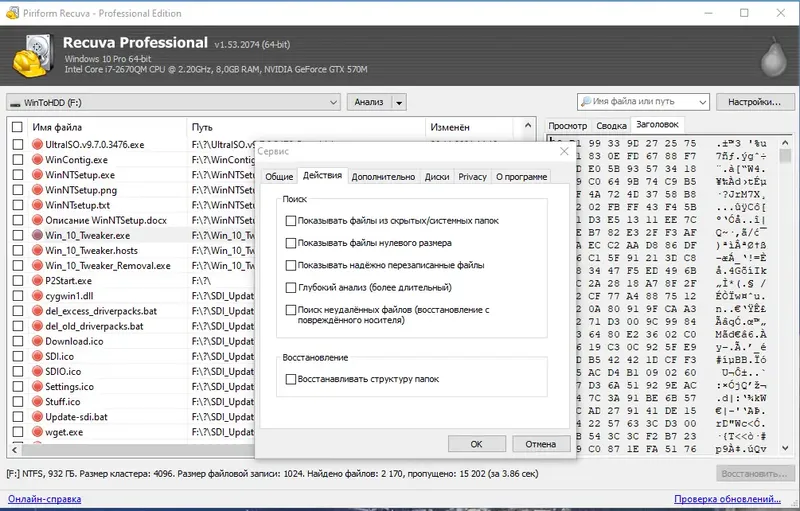Close the Сервис dialog with X

[x=564, y=151]
